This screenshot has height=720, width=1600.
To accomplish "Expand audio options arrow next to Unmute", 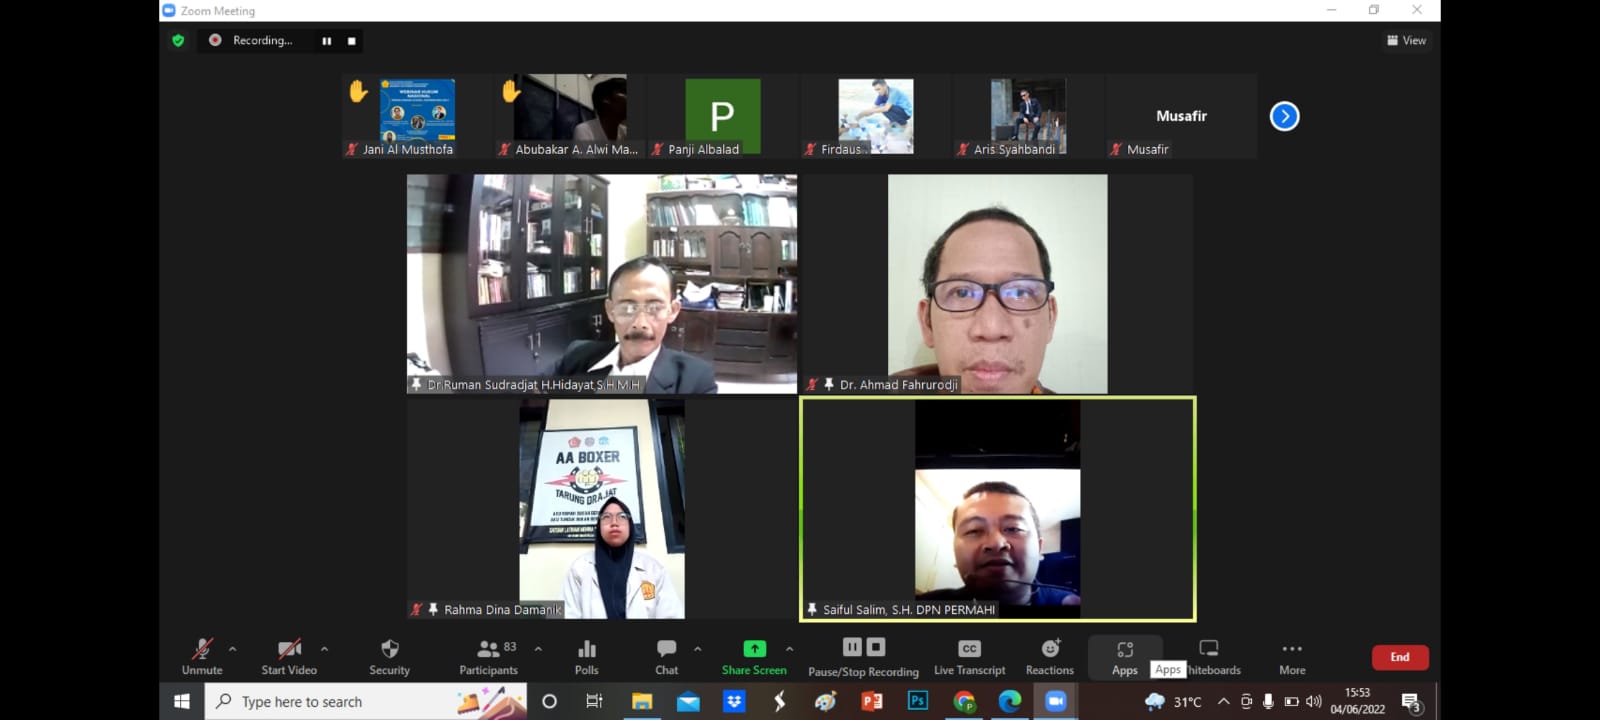I will (x=233, y=649).
